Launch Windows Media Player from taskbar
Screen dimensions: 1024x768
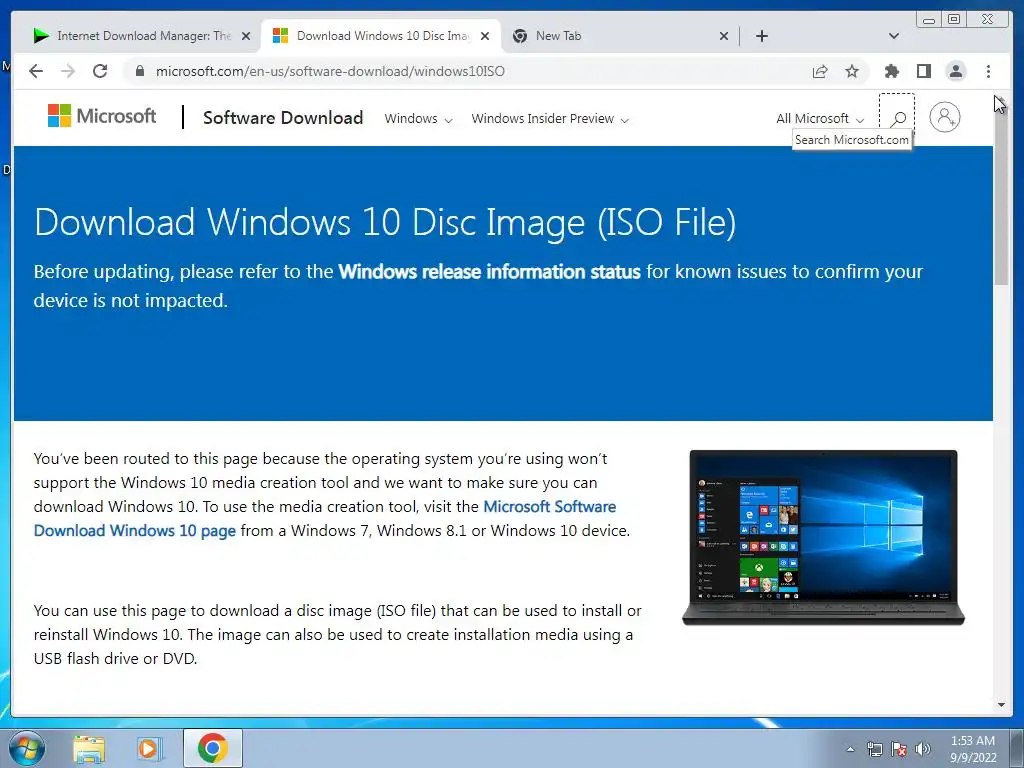[x=150, y=749]
